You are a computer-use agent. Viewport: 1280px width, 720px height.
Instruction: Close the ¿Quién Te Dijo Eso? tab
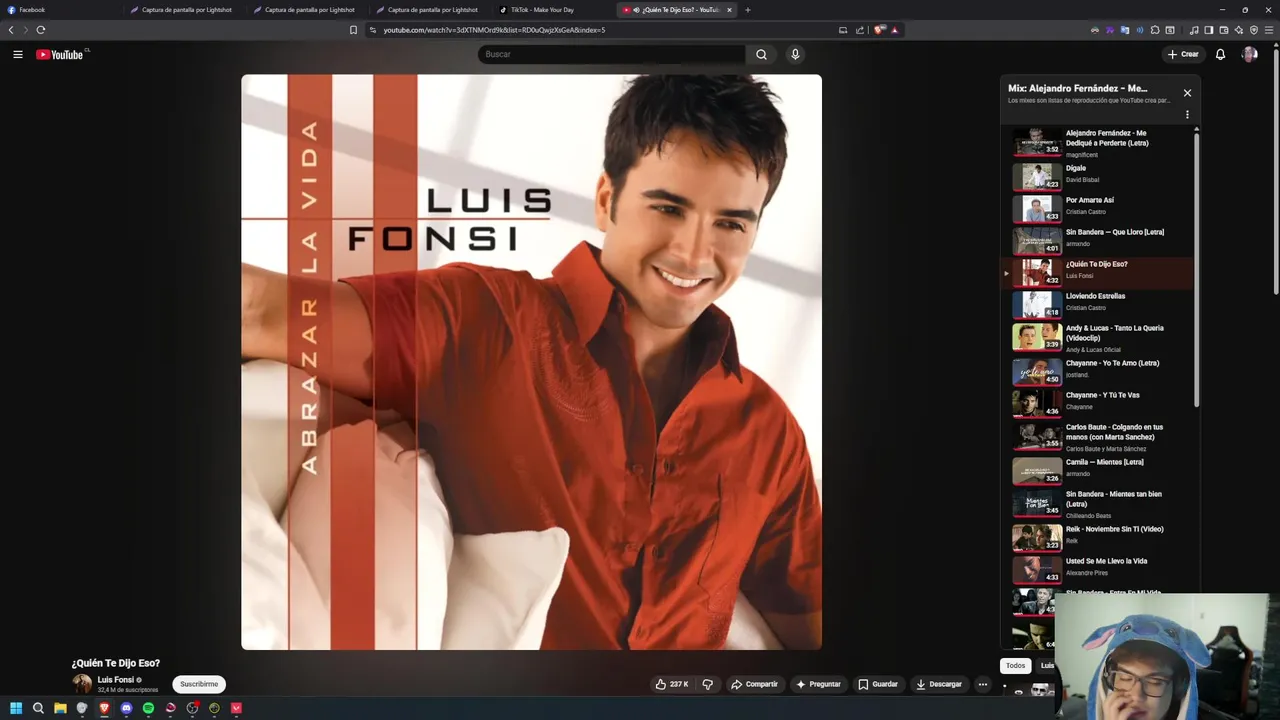click(729, 10)
